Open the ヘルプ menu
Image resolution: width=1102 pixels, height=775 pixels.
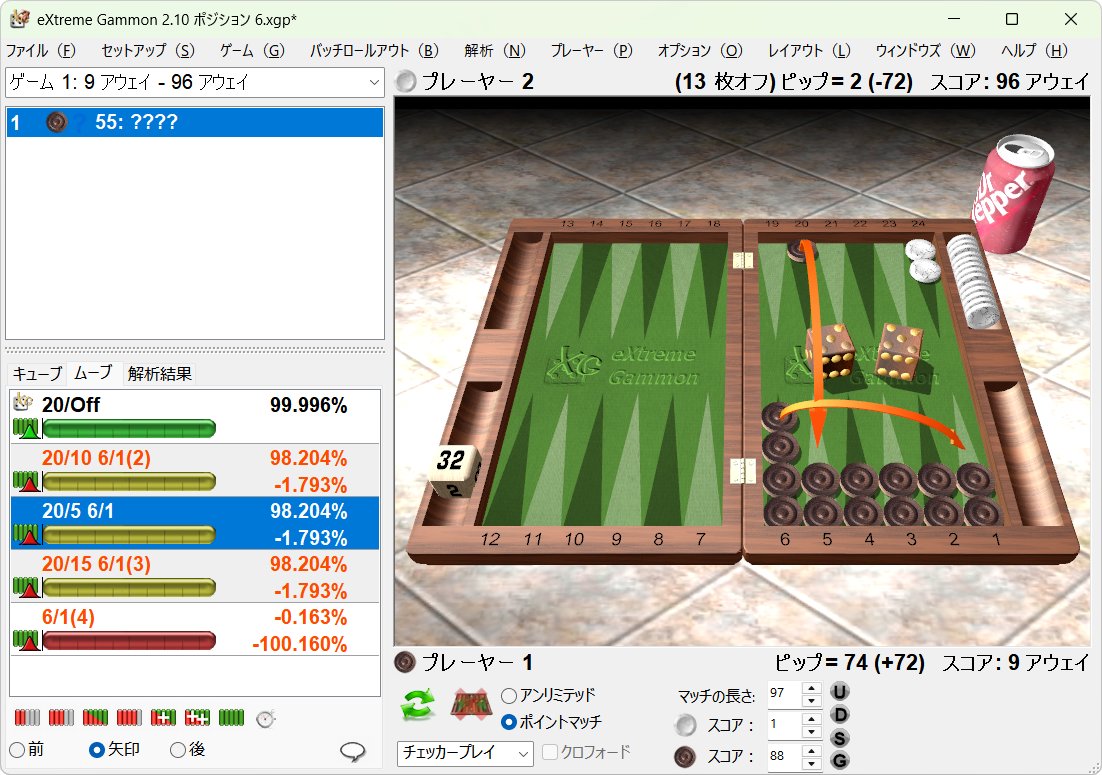(x=1034, y=51)
